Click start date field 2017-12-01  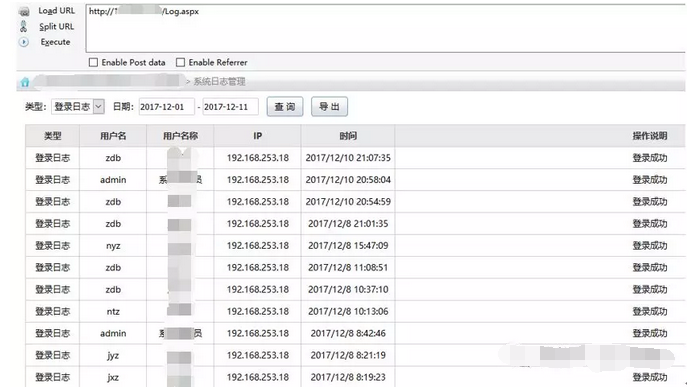[166, 107]
